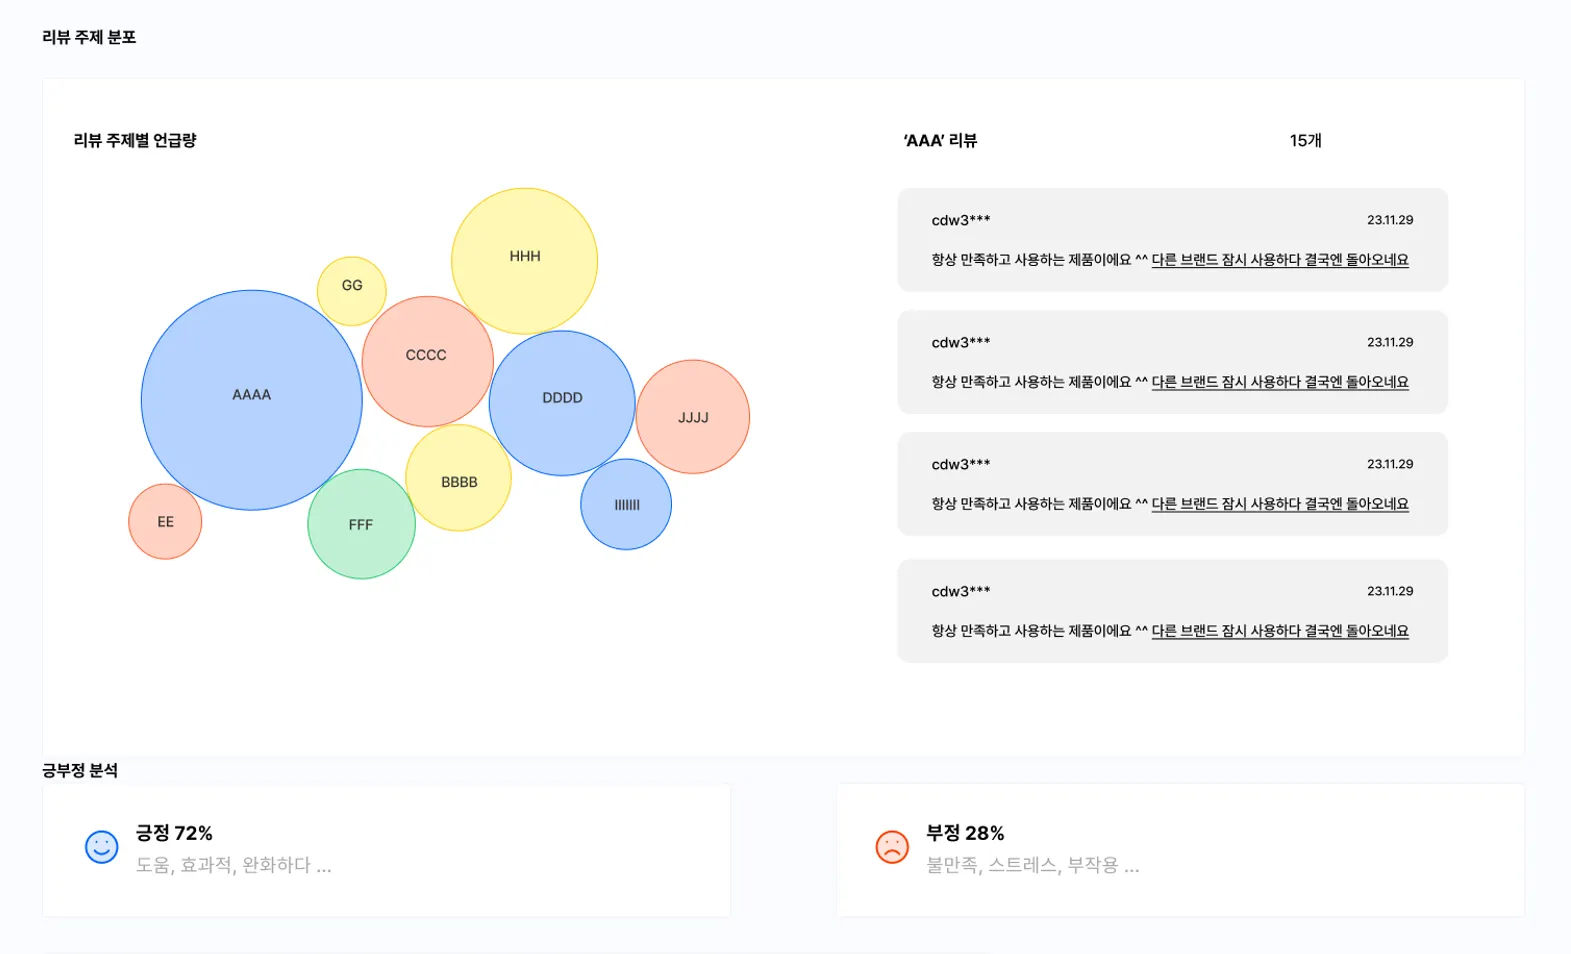Open the 긍정 72% sentiment card
Screen dimensions: 1571x954
coord(386,849)
